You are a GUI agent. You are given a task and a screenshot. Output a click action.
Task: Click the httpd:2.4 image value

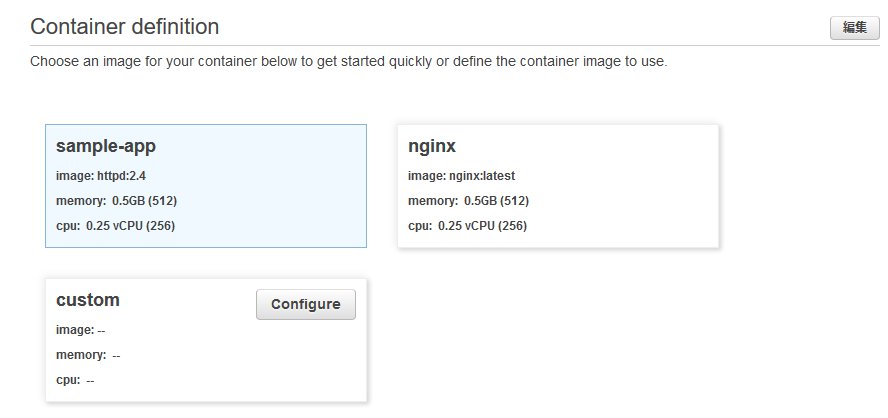(x=121, y=176)
